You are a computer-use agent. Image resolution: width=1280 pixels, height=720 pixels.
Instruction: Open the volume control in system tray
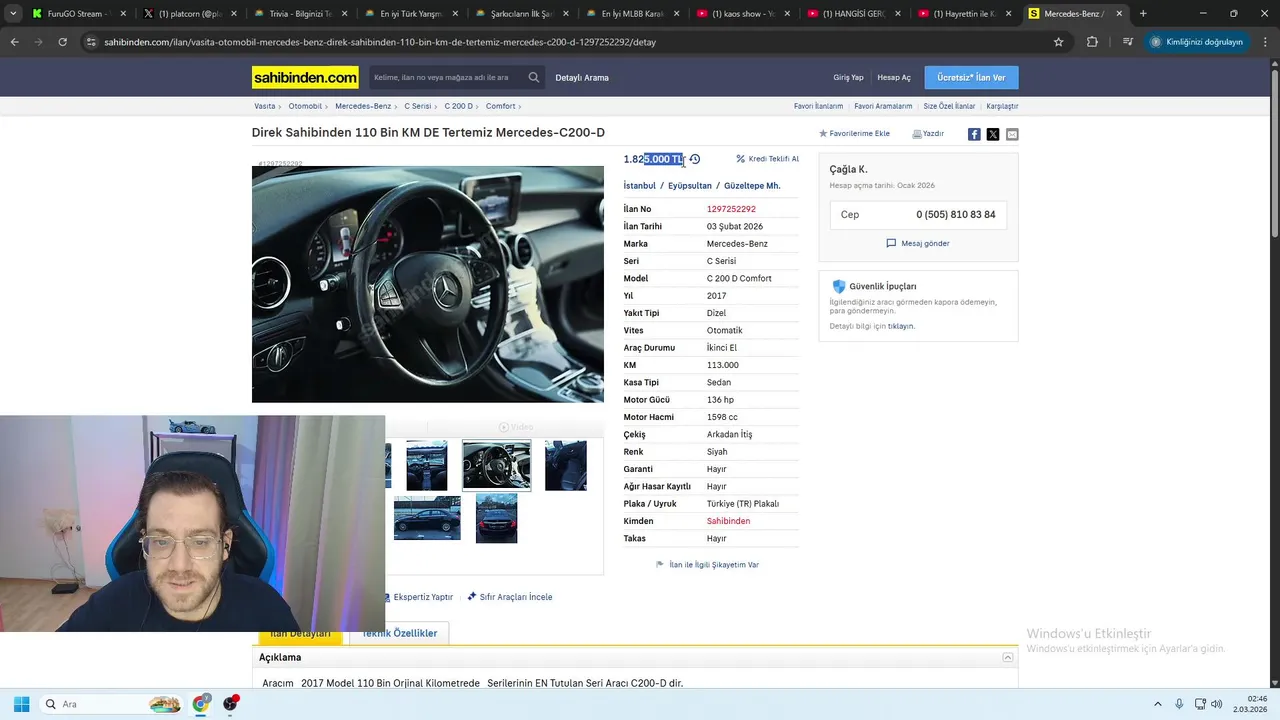click(1216, 704)
